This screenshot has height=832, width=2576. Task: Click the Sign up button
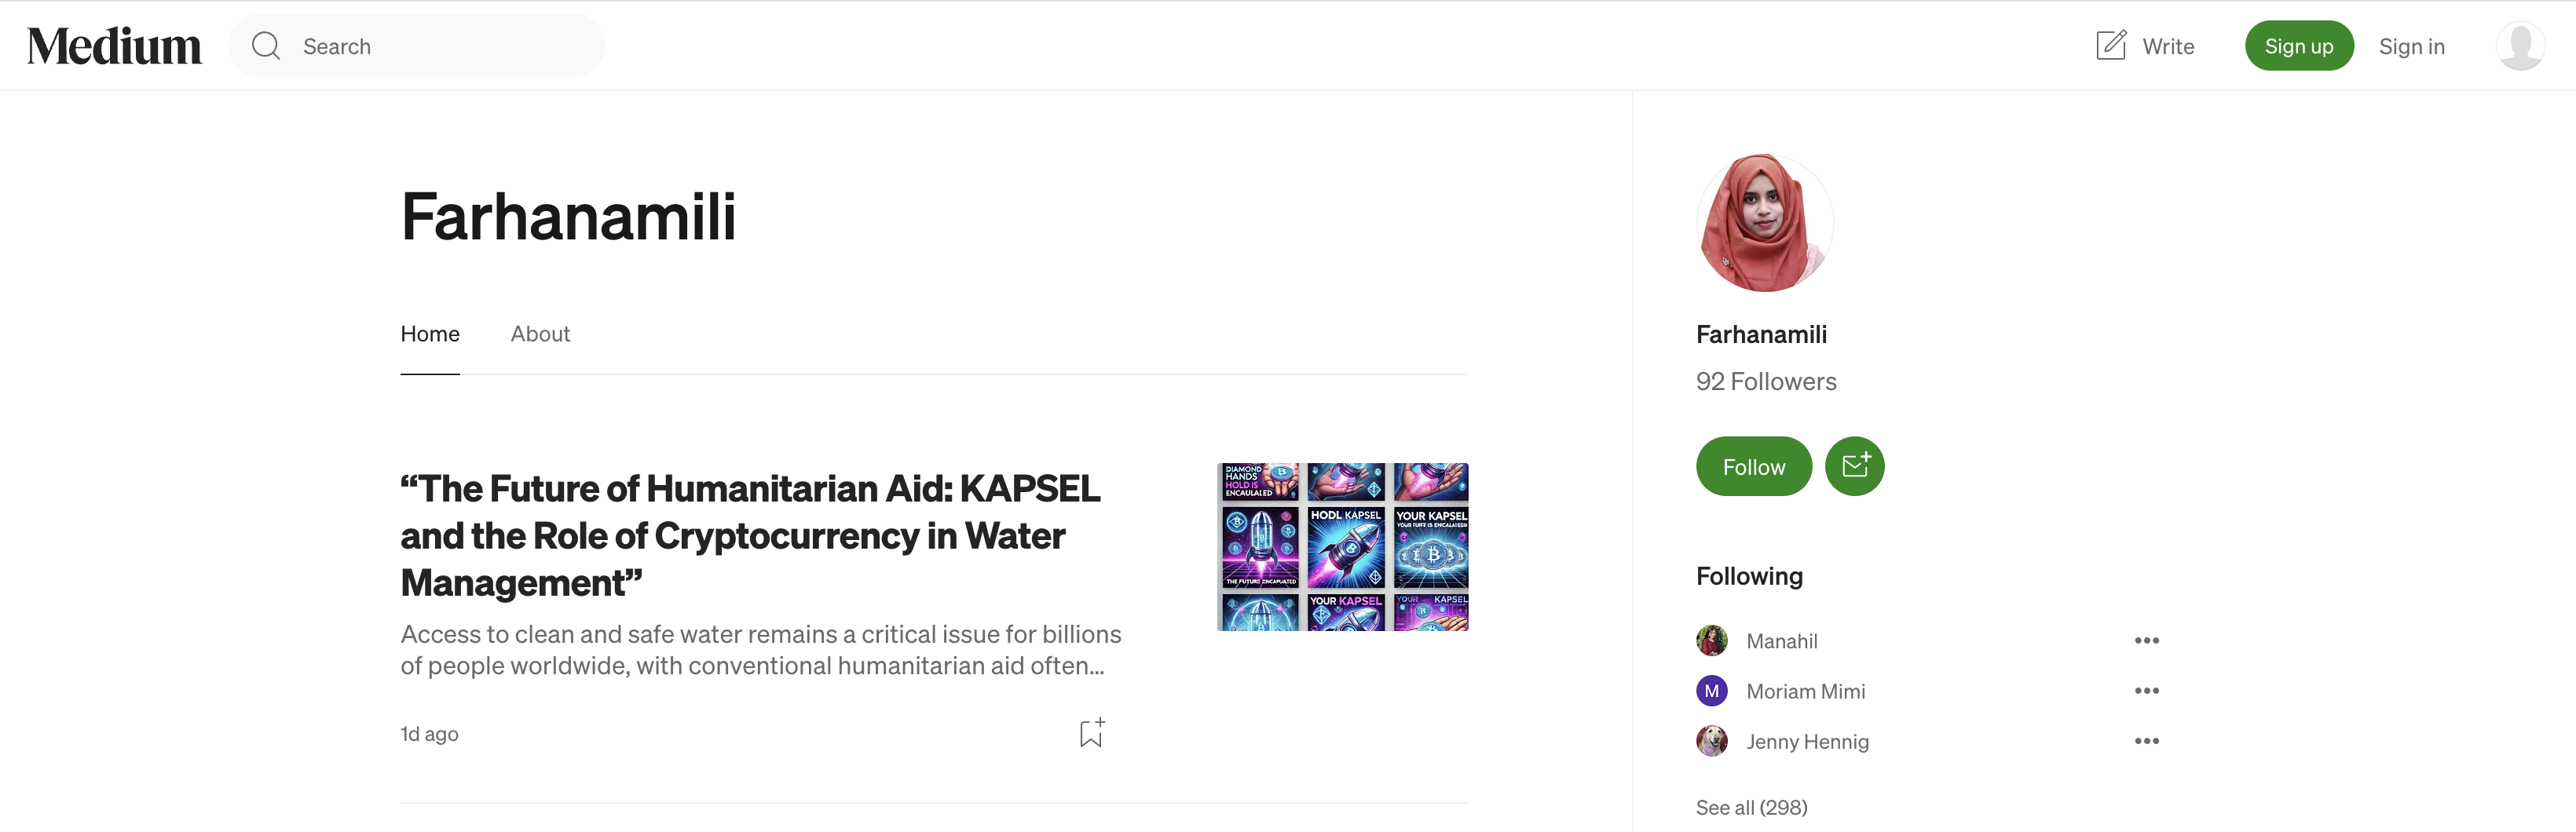2298,46
